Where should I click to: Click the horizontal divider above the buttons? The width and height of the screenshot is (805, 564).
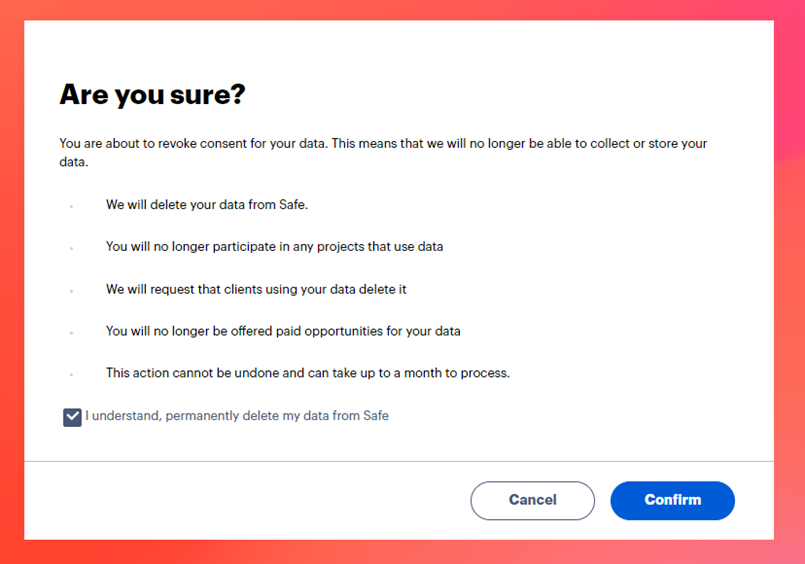tap(398, 461)
